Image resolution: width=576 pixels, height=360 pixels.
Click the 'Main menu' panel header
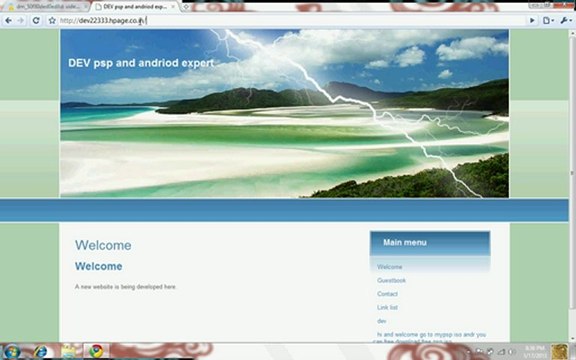pyautogui.click(x=430, y=243)
